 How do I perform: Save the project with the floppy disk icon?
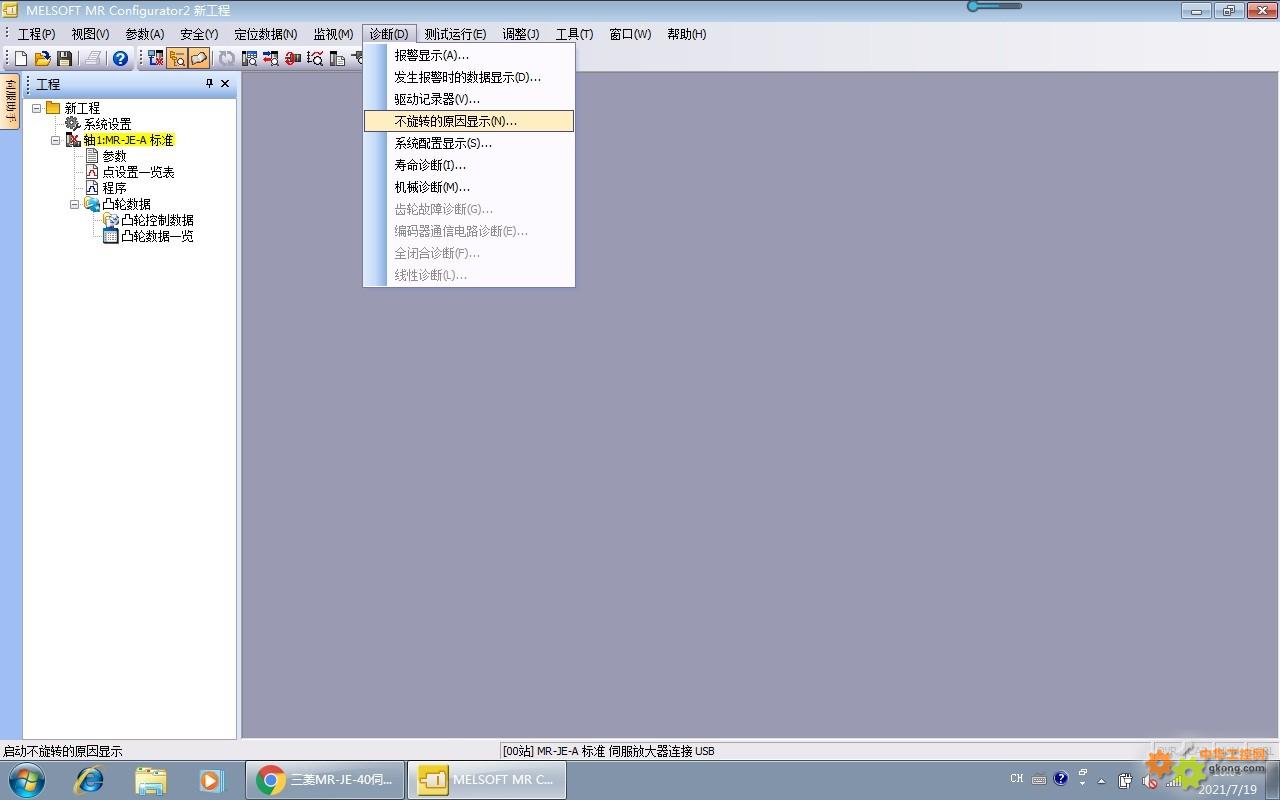tap(64, 59)
